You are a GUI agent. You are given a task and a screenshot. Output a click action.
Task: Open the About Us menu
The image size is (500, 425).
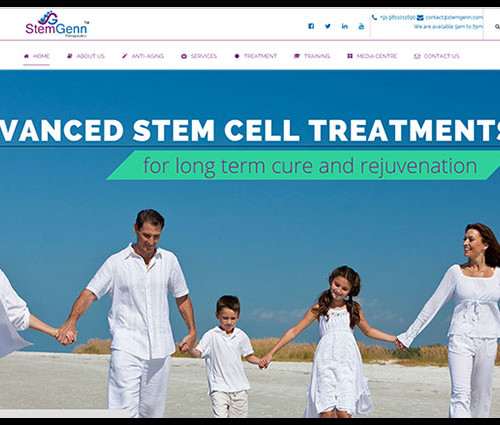point(86,56)
